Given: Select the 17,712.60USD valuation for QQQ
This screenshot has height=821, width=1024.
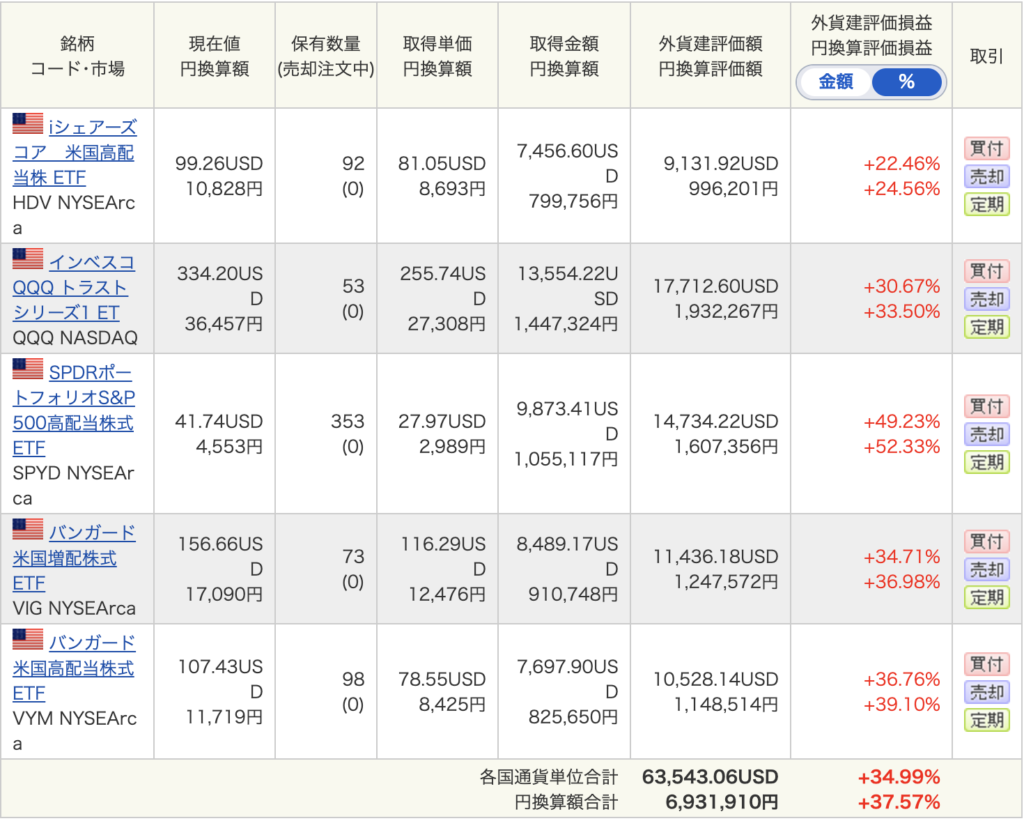Looking at the screenshot, I should [716, 286].
